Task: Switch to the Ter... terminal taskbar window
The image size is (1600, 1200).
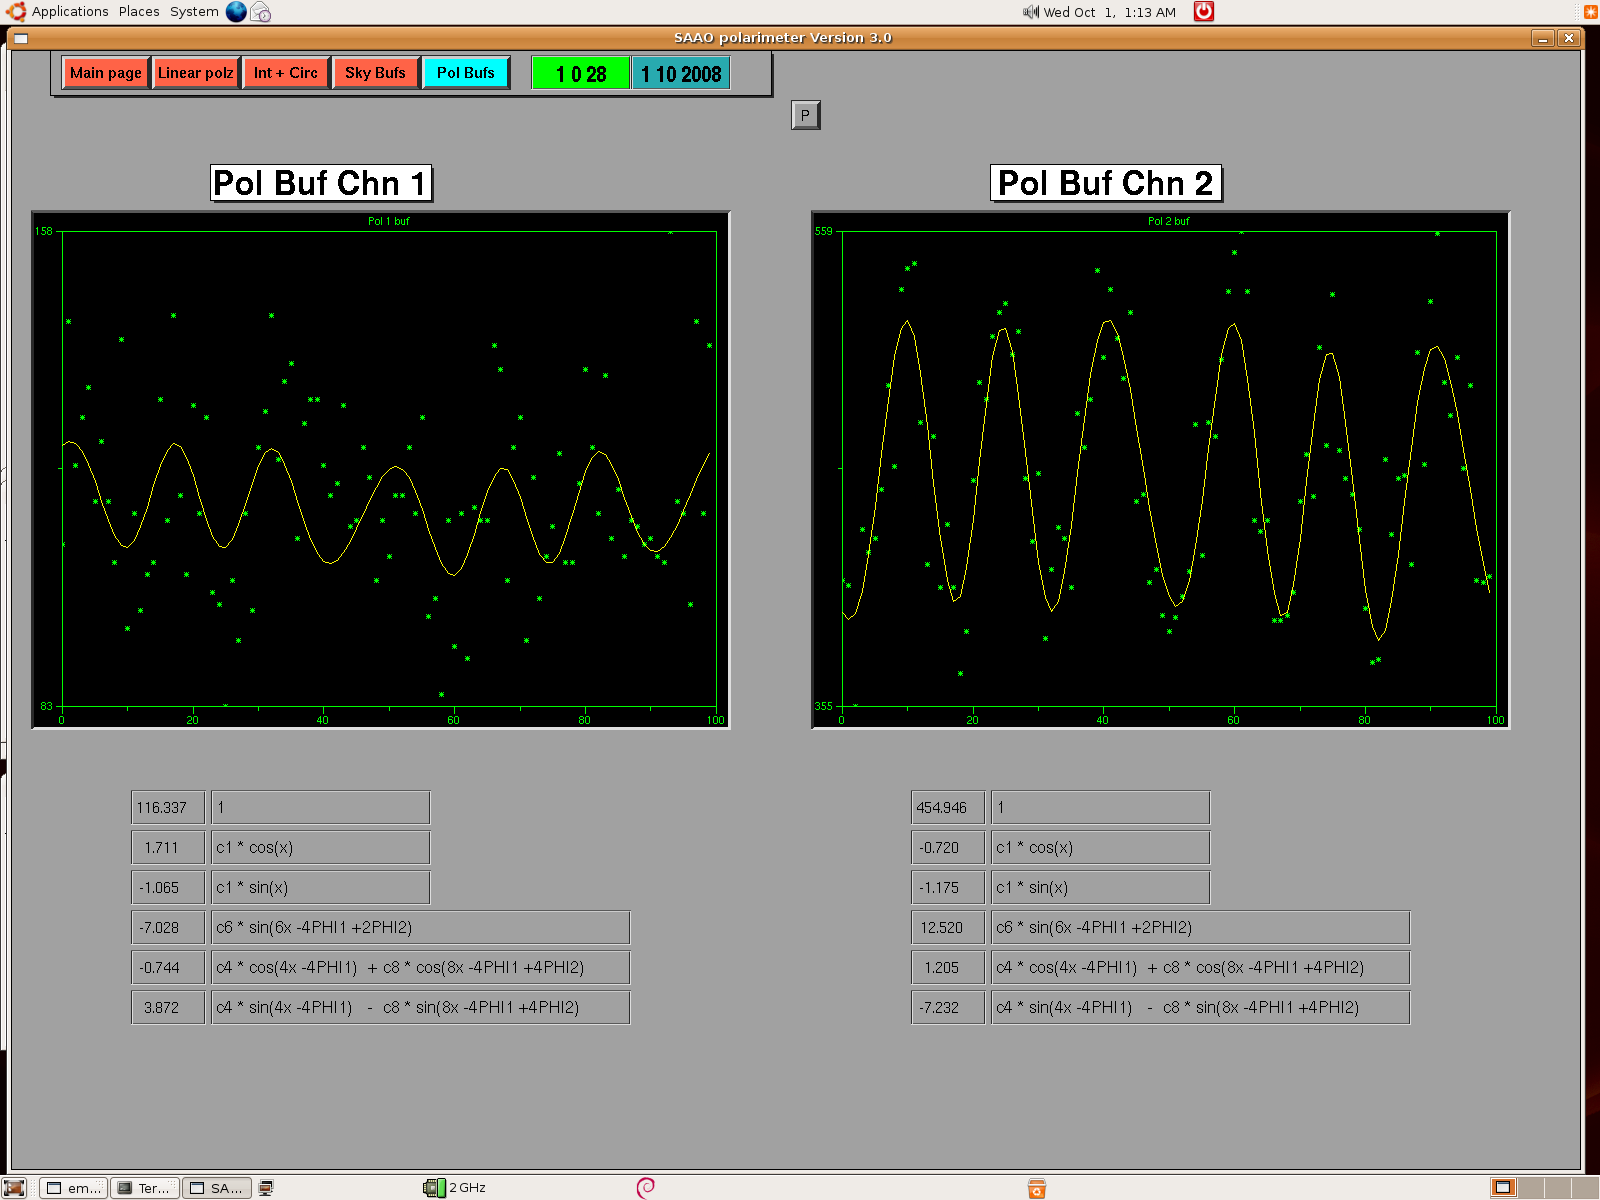Action: click(x=145, y=1188)
